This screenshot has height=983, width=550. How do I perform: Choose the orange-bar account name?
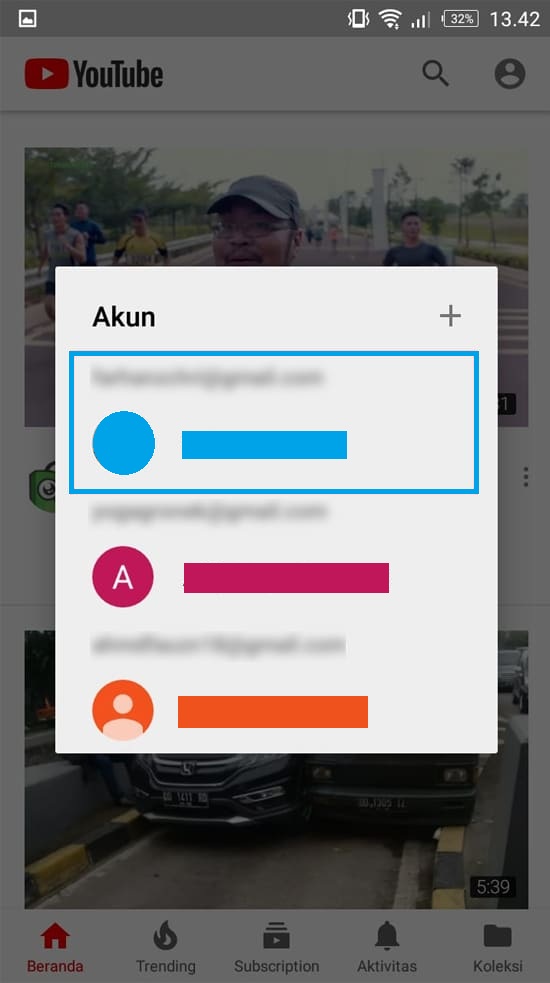(273, 712)
